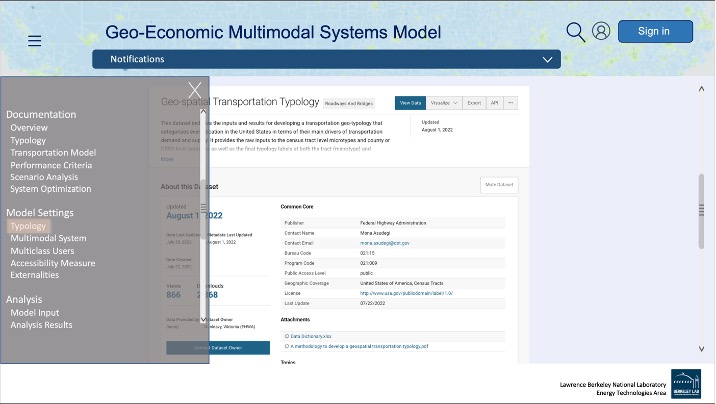Open the public domain license link
This screenshot has height=404, width=716.
point(406,294)
